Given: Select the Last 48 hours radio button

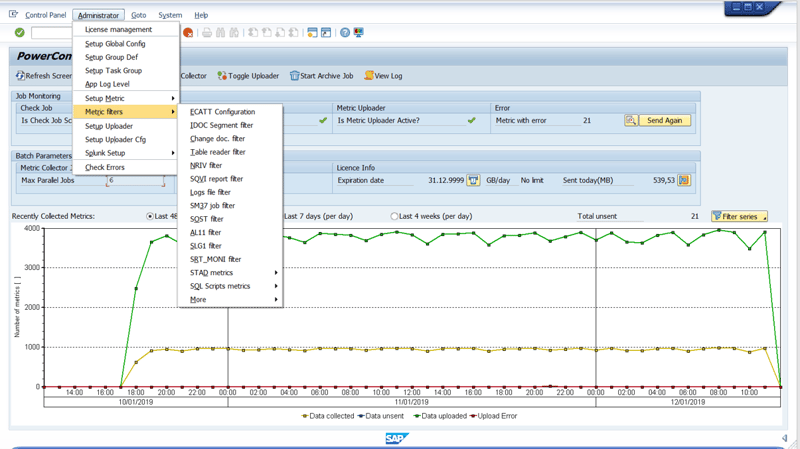Looking at the screenshot, I should (150, 216).
